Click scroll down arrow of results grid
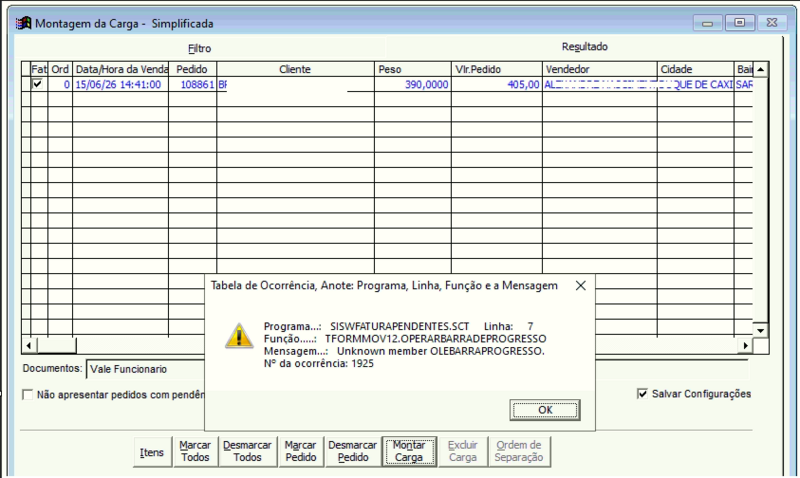This screenshot has height=478, width=800. (x=760, y=331)
